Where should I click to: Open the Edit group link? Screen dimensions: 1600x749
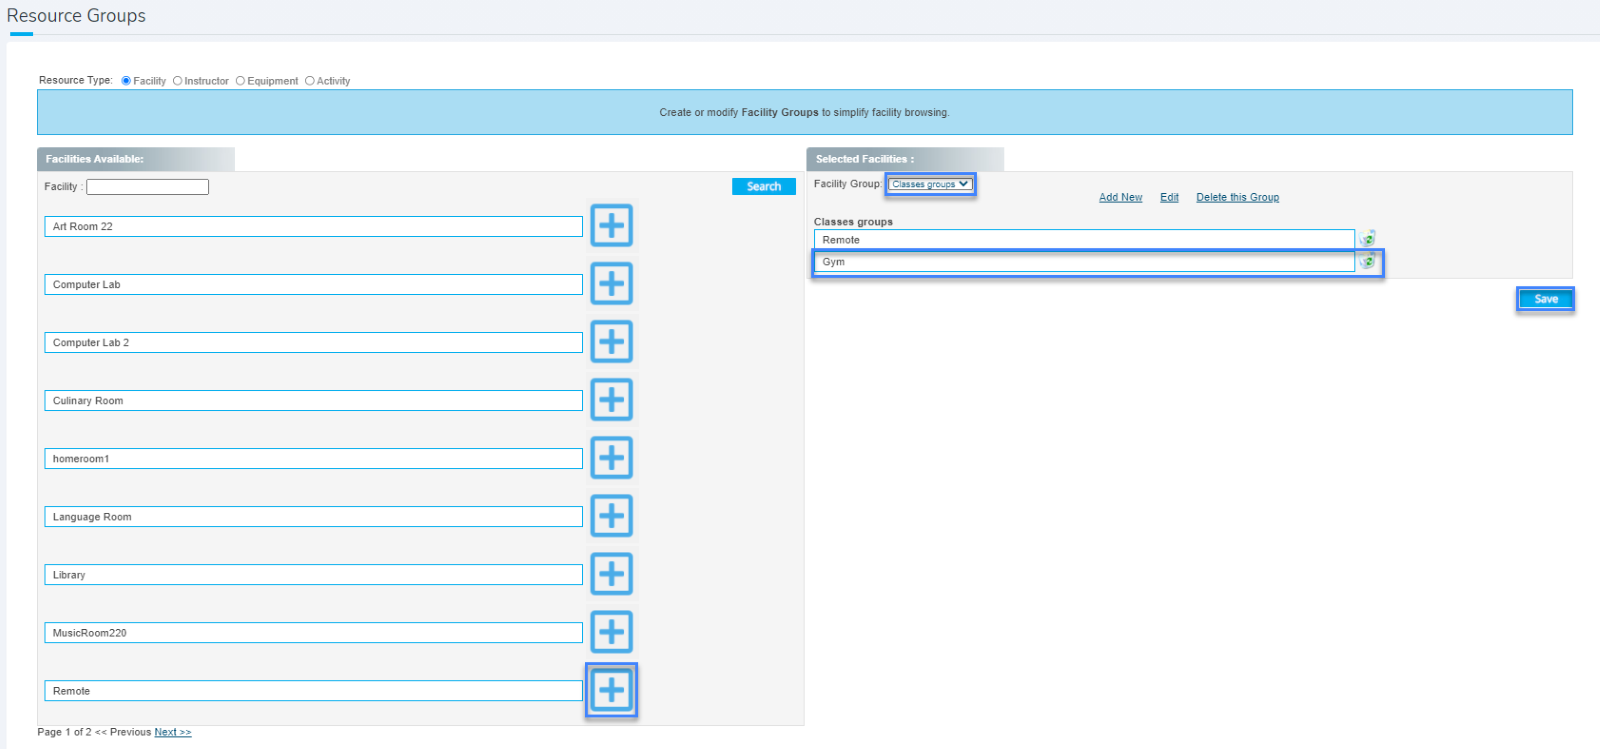1169,198
